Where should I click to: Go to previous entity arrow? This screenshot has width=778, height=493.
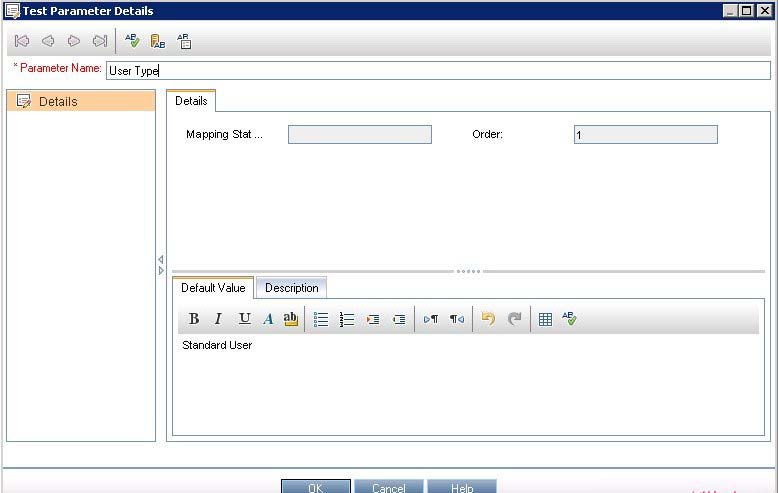pos(48,41)
